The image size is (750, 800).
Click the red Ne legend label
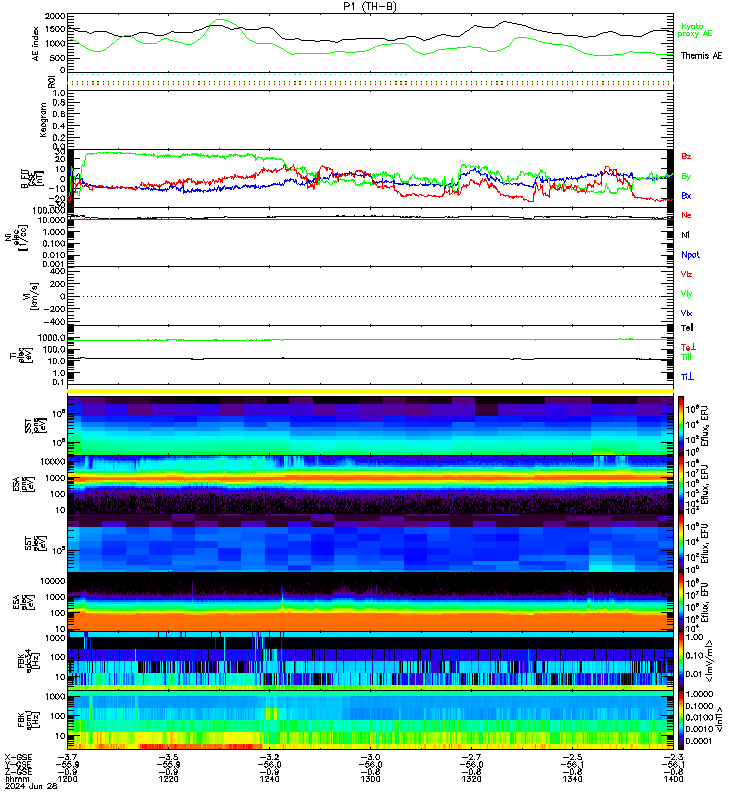point(686,215)
